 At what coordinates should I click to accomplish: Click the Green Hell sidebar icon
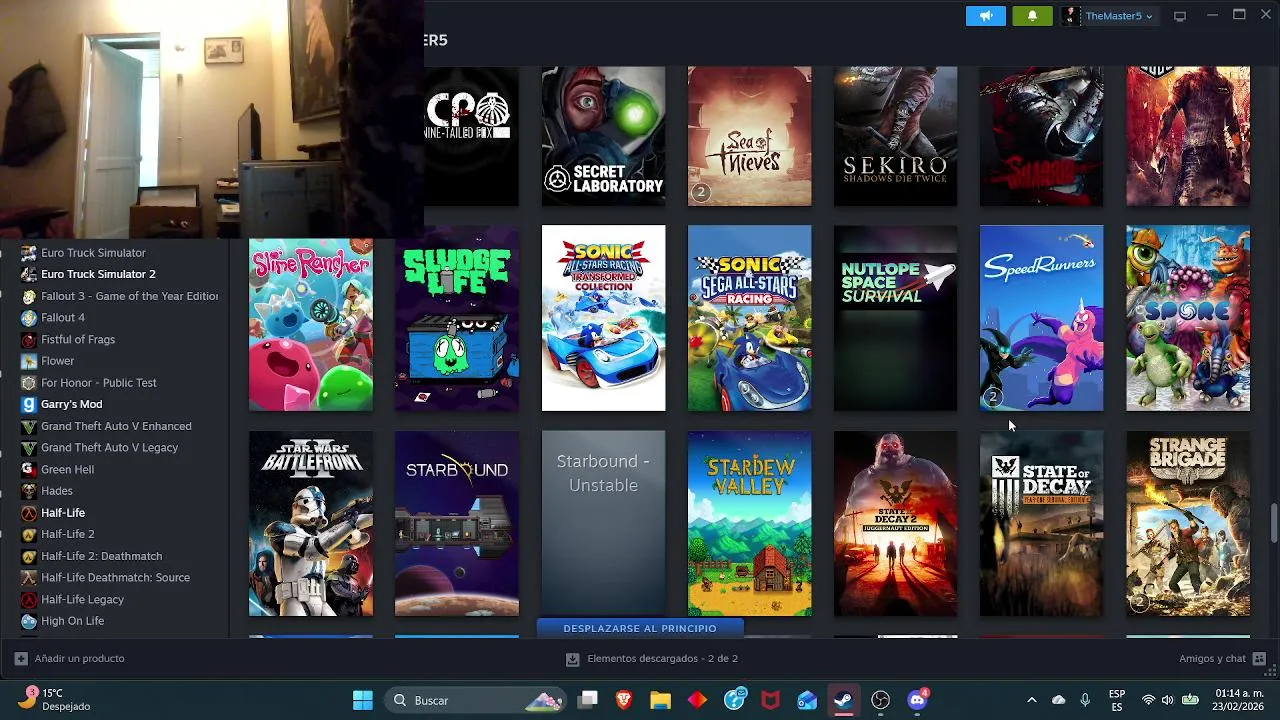click(x=29, y=469)
